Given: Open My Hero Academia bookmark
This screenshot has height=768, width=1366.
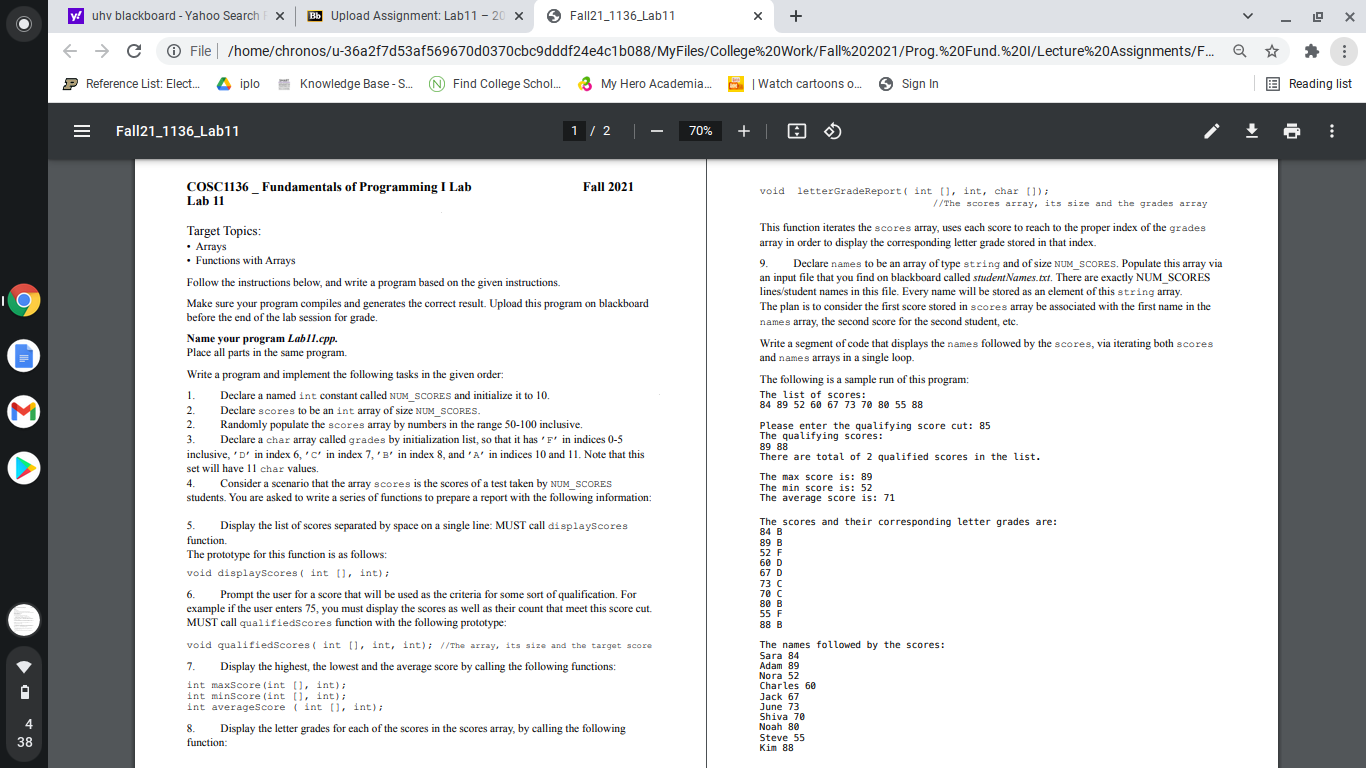Looking at the screenshot, I should (x=645, y=84).
